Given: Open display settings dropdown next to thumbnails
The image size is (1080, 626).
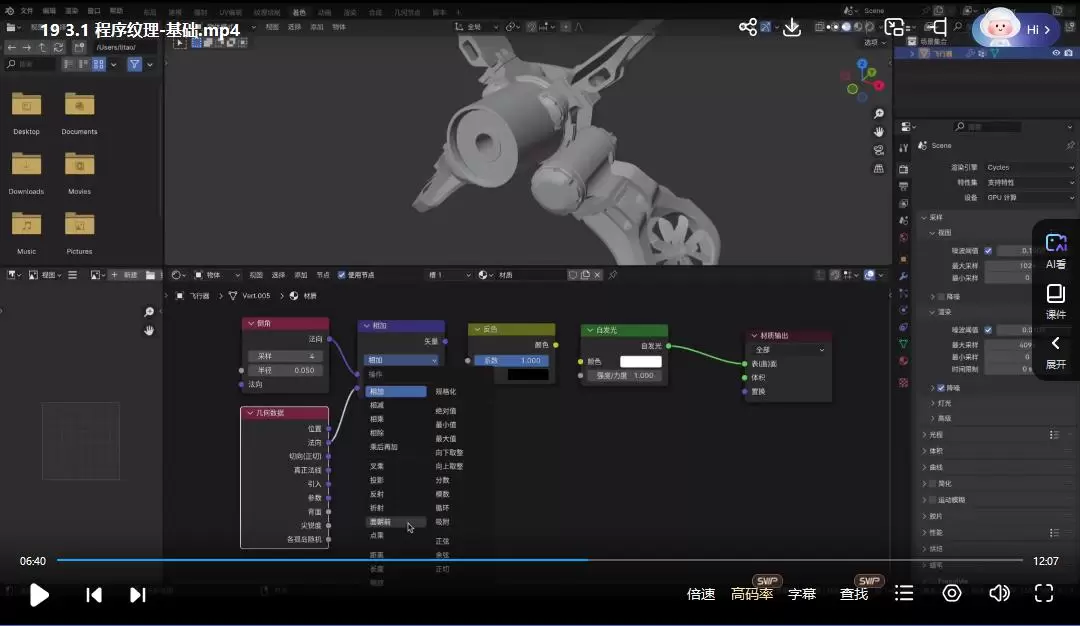Looking at the screenshot, I should click(114, 64).
